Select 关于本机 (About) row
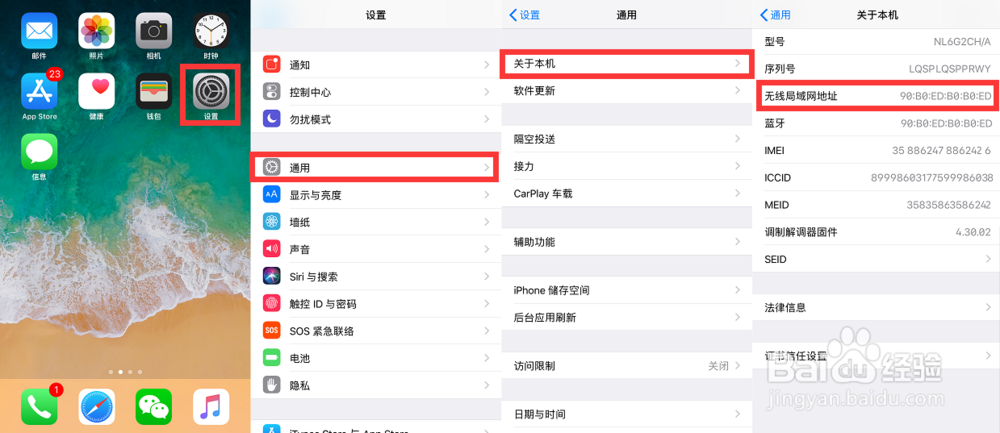Image resolution: width=1000 pixels, height=433 pixels. click(x=625, y=63)
